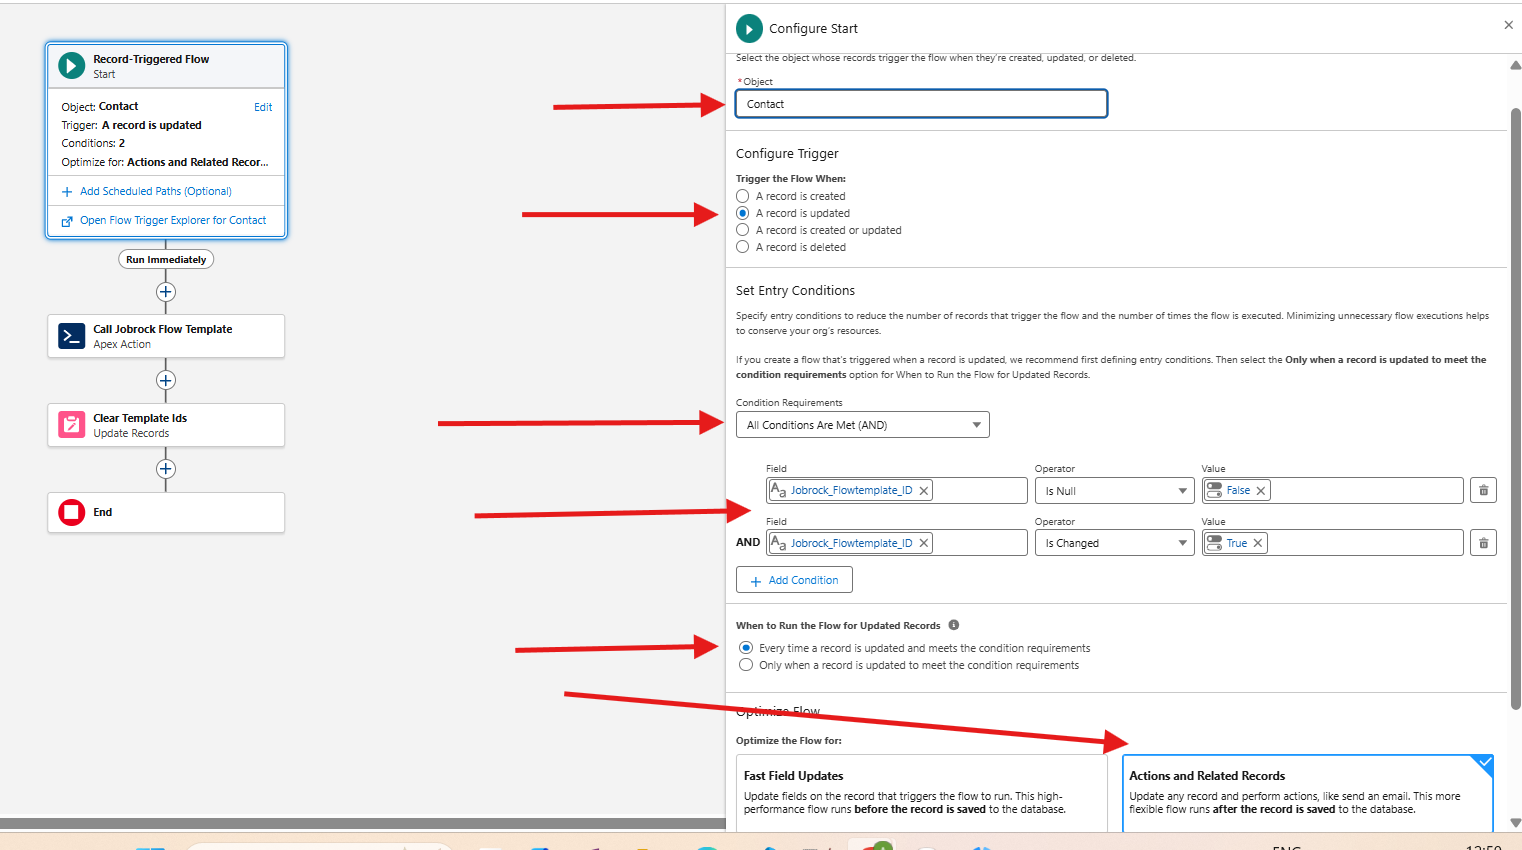1522x850 pixels.
Task: Open the 'Is Changed' operator dropdown
Action: [1114, 543]
